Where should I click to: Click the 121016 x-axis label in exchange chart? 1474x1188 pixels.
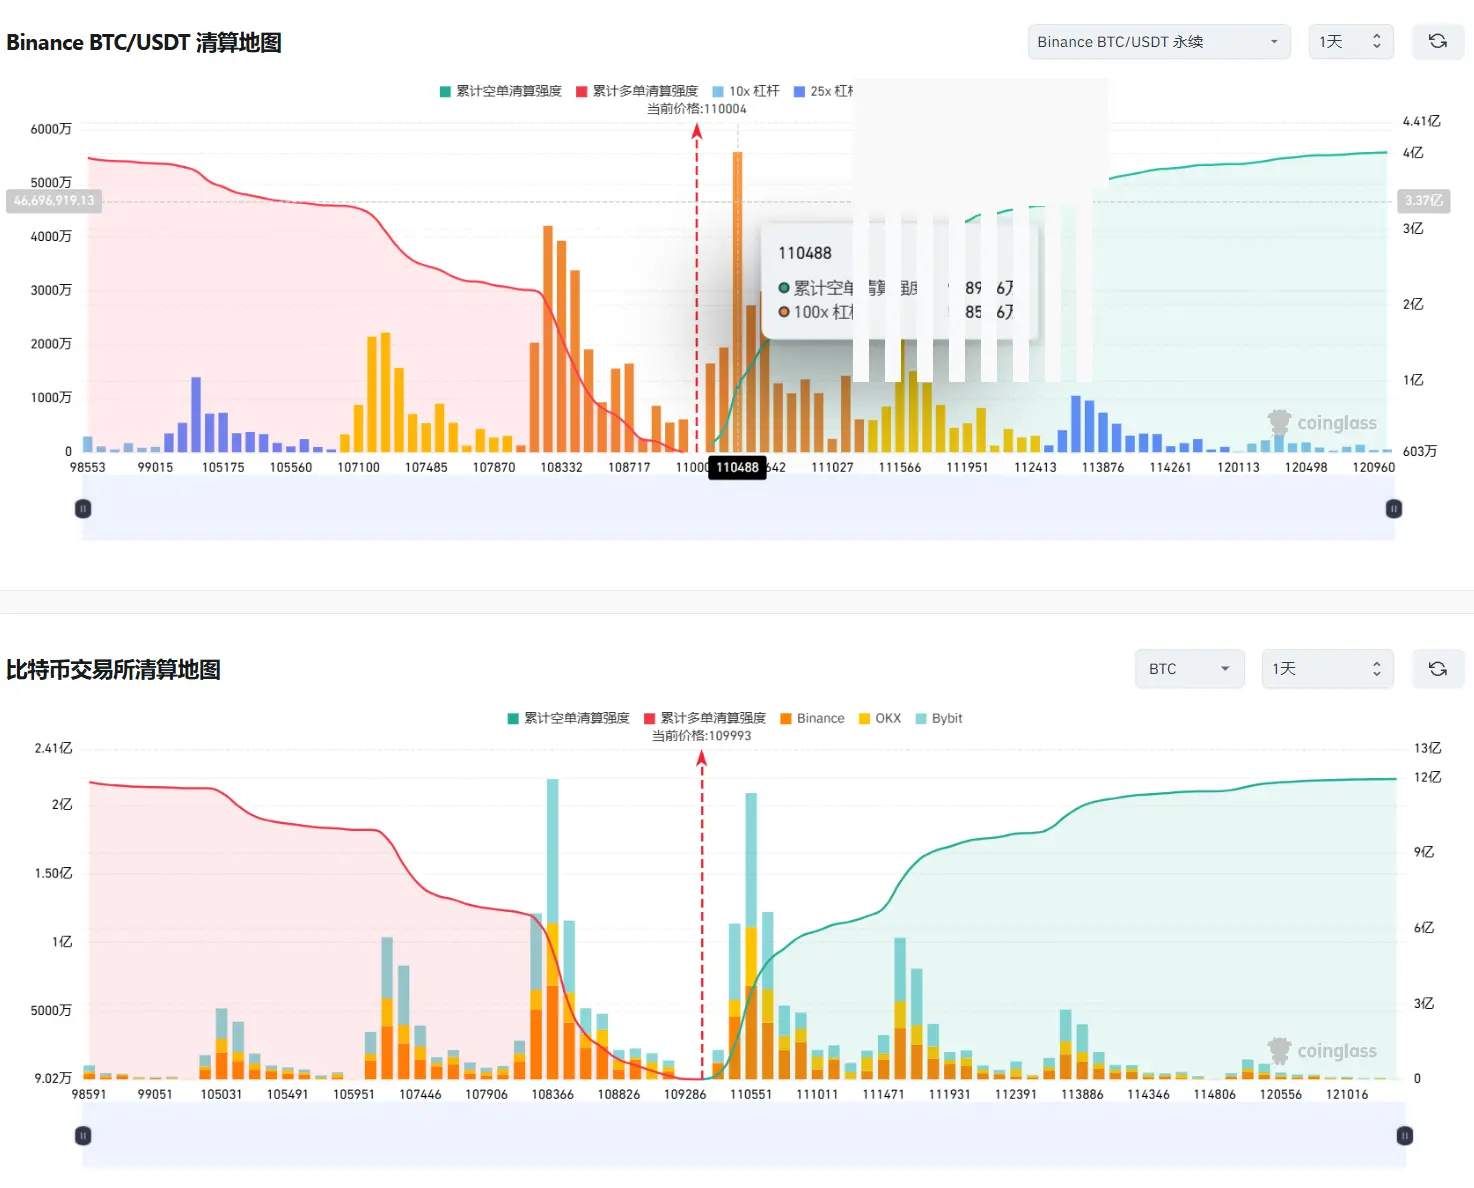point(1347,1095)
